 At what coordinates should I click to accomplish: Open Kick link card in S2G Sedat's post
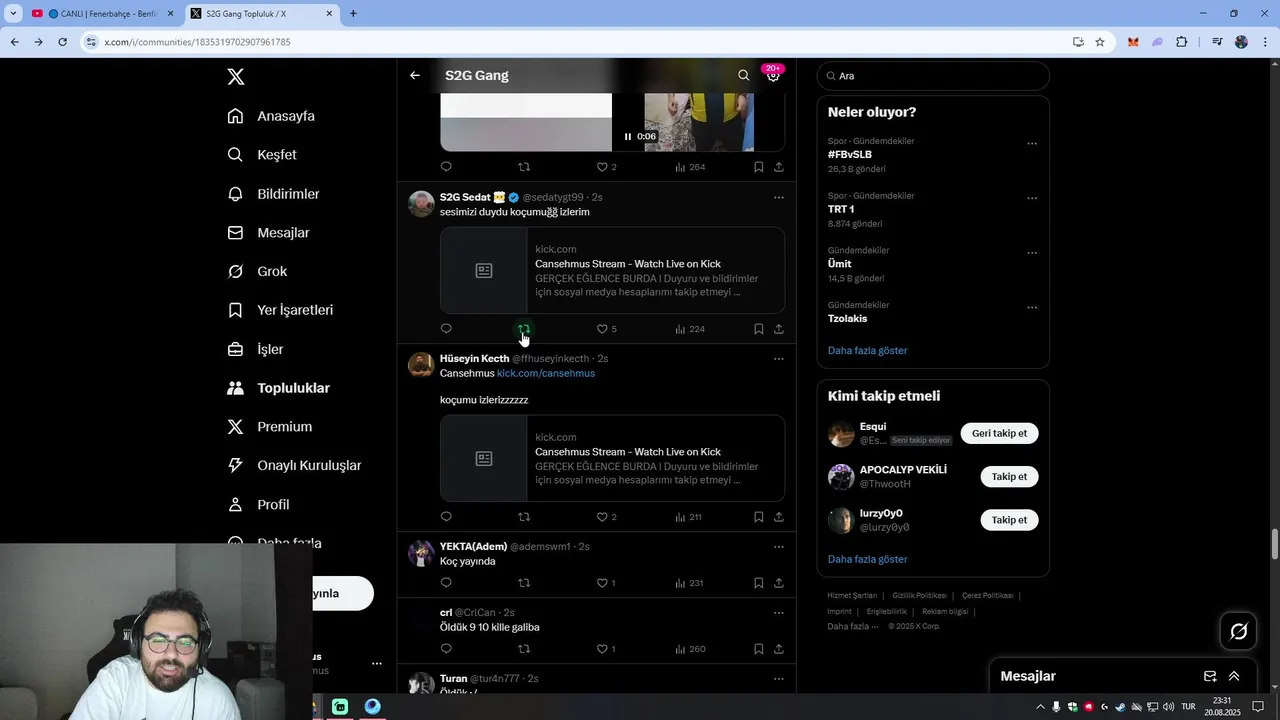tap(612, 271)
